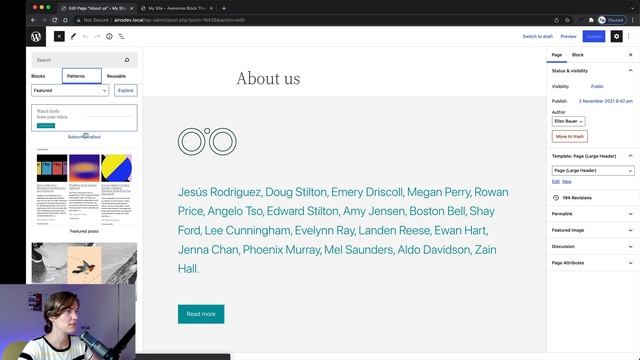Image resolution: width=640 pixels, height=360 pixels.
Task: Click Switch to draft
Action: tap(538, 36)
